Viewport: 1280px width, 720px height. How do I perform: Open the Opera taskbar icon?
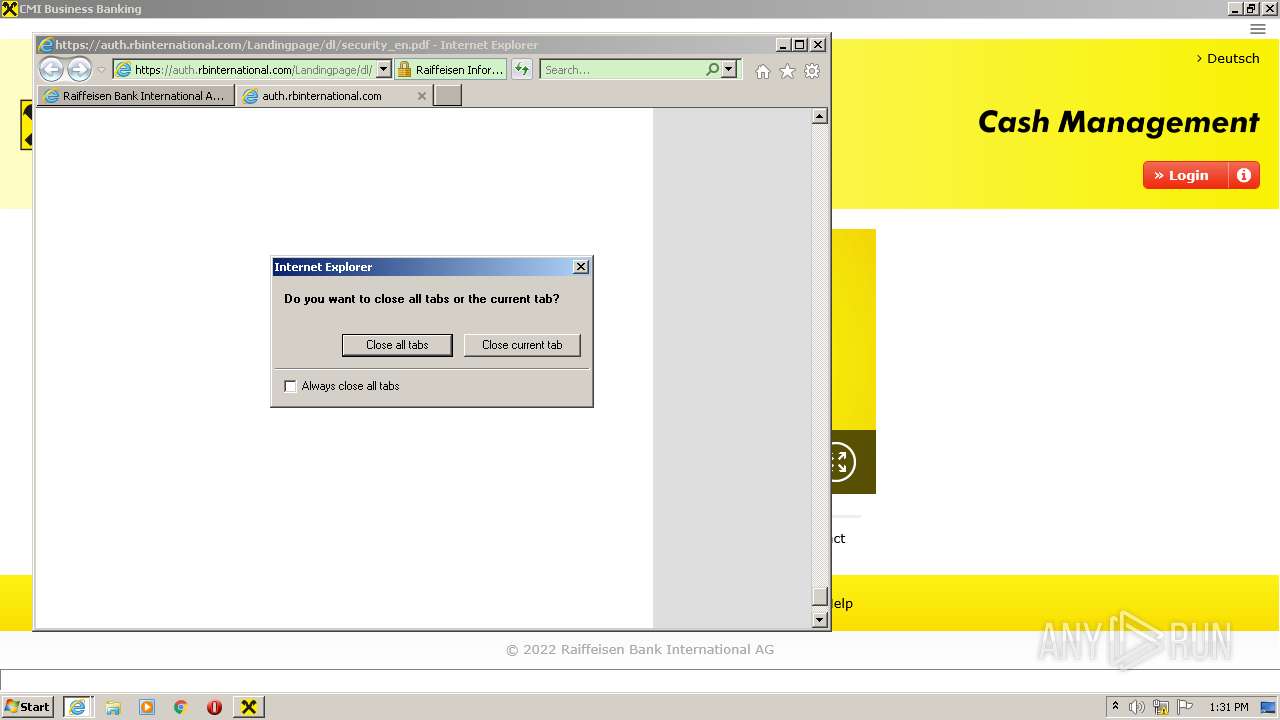[214, 707]
